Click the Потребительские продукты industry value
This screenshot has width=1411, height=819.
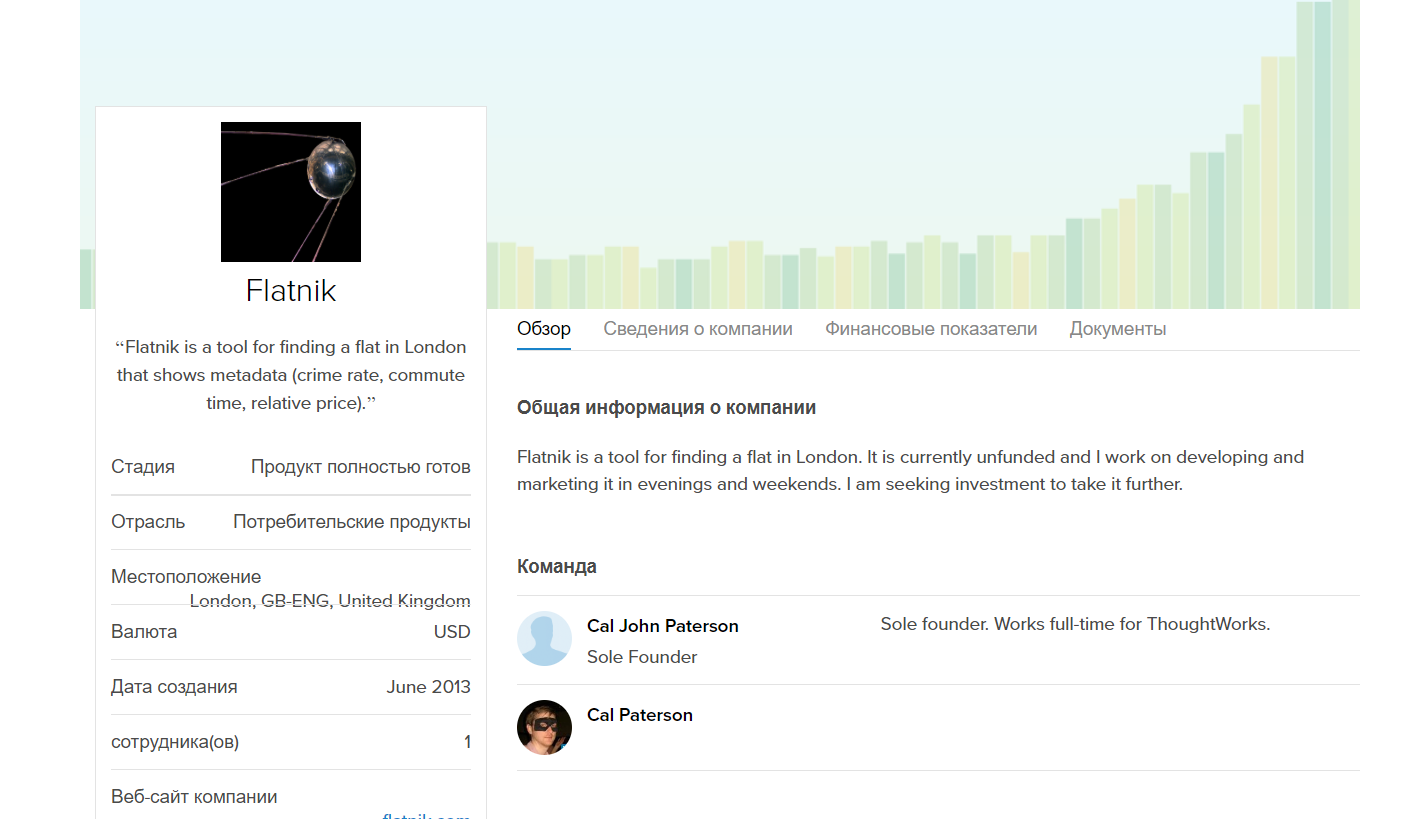[x=352, y=522]
